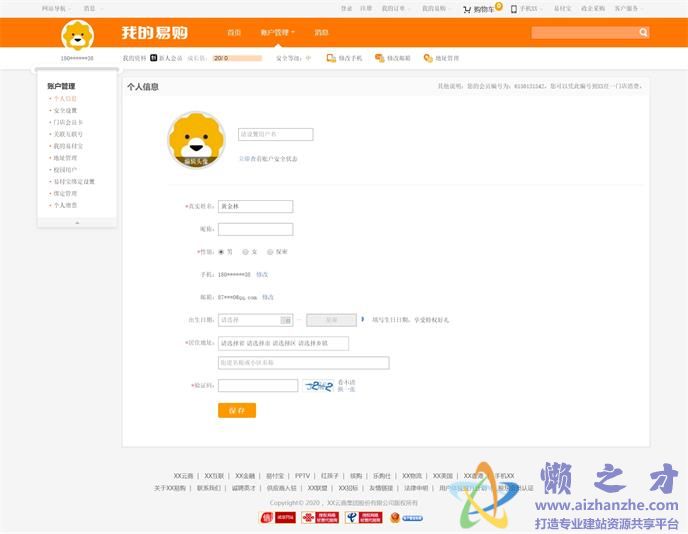Click the shopping cart icon in top bar
Image resolution: width=688 pixels, height=534 pixels.
point(467,9)
